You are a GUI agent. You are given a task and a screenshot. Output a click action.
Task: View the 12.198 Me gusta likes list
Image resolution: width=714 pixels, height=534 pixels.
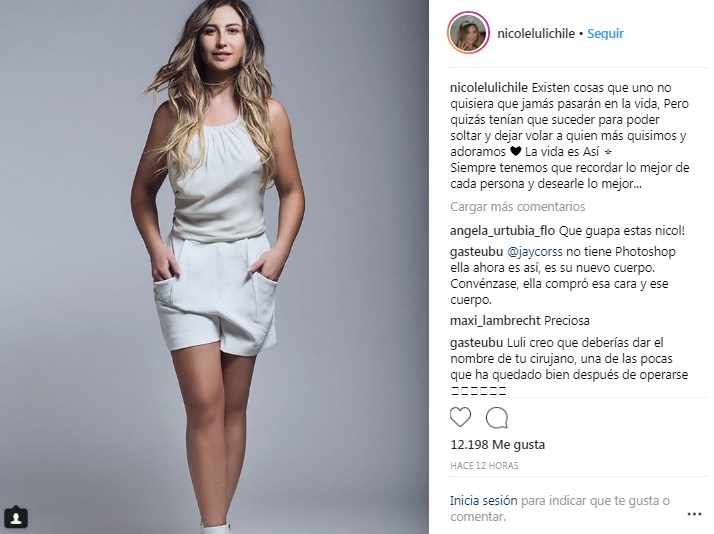coord(497,444)
